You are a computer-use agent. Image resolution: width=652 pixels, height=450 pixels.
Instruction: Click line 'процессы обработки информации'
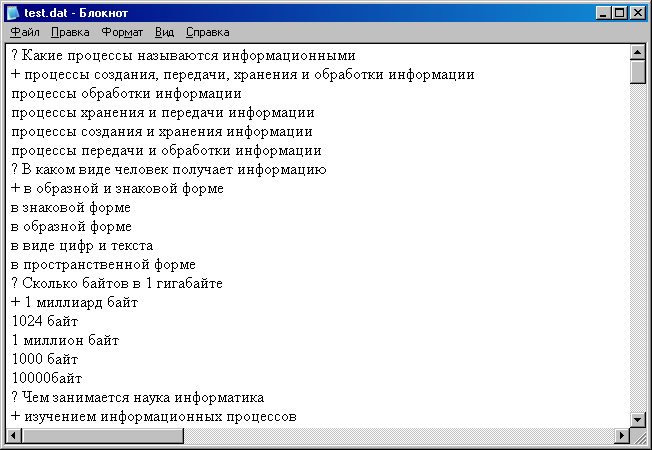point(126,94)
